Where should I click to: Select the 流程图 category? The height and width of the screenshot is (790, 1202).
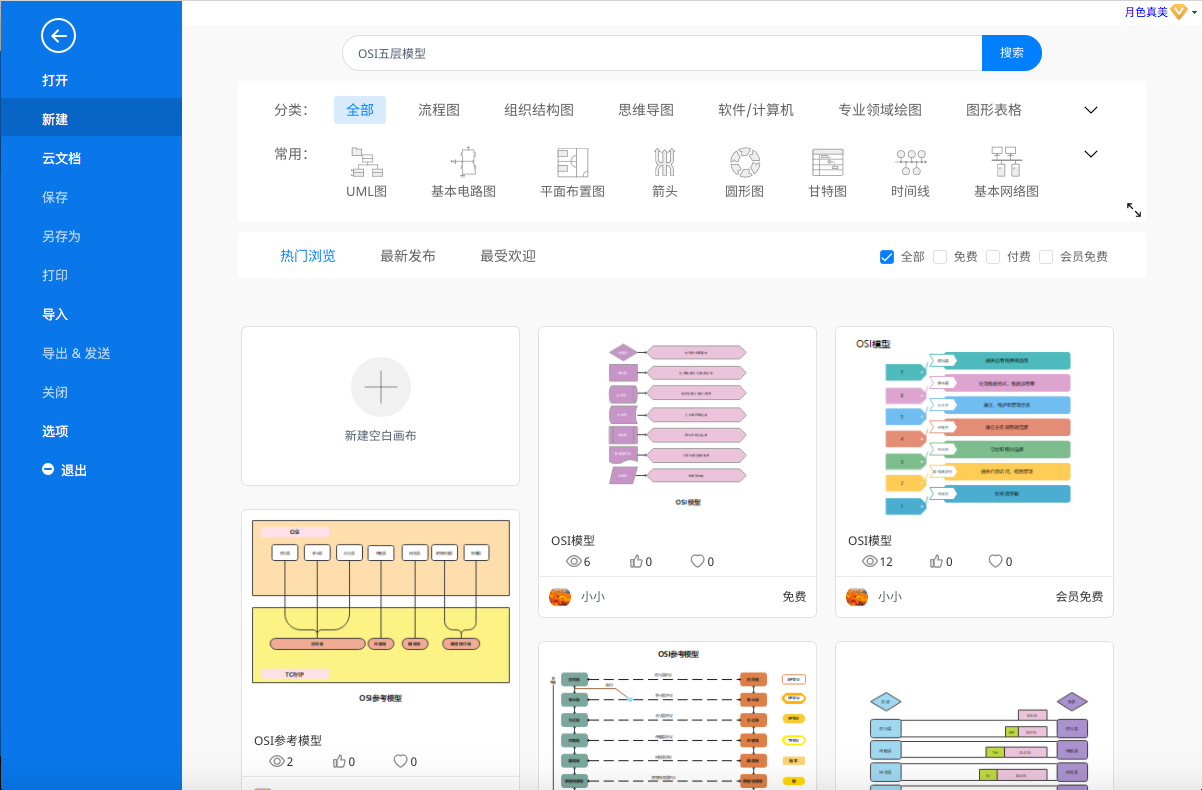pos(439,110)
